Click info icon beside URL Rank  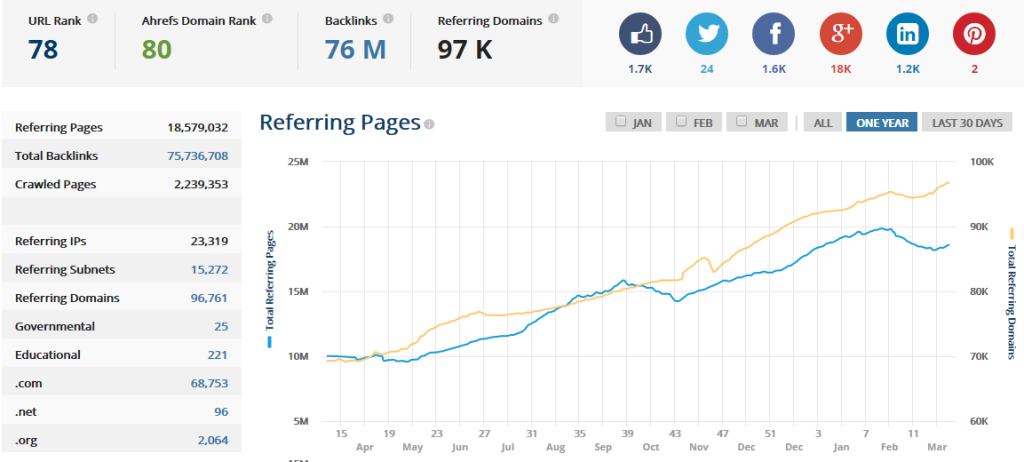tap(93, 19)
